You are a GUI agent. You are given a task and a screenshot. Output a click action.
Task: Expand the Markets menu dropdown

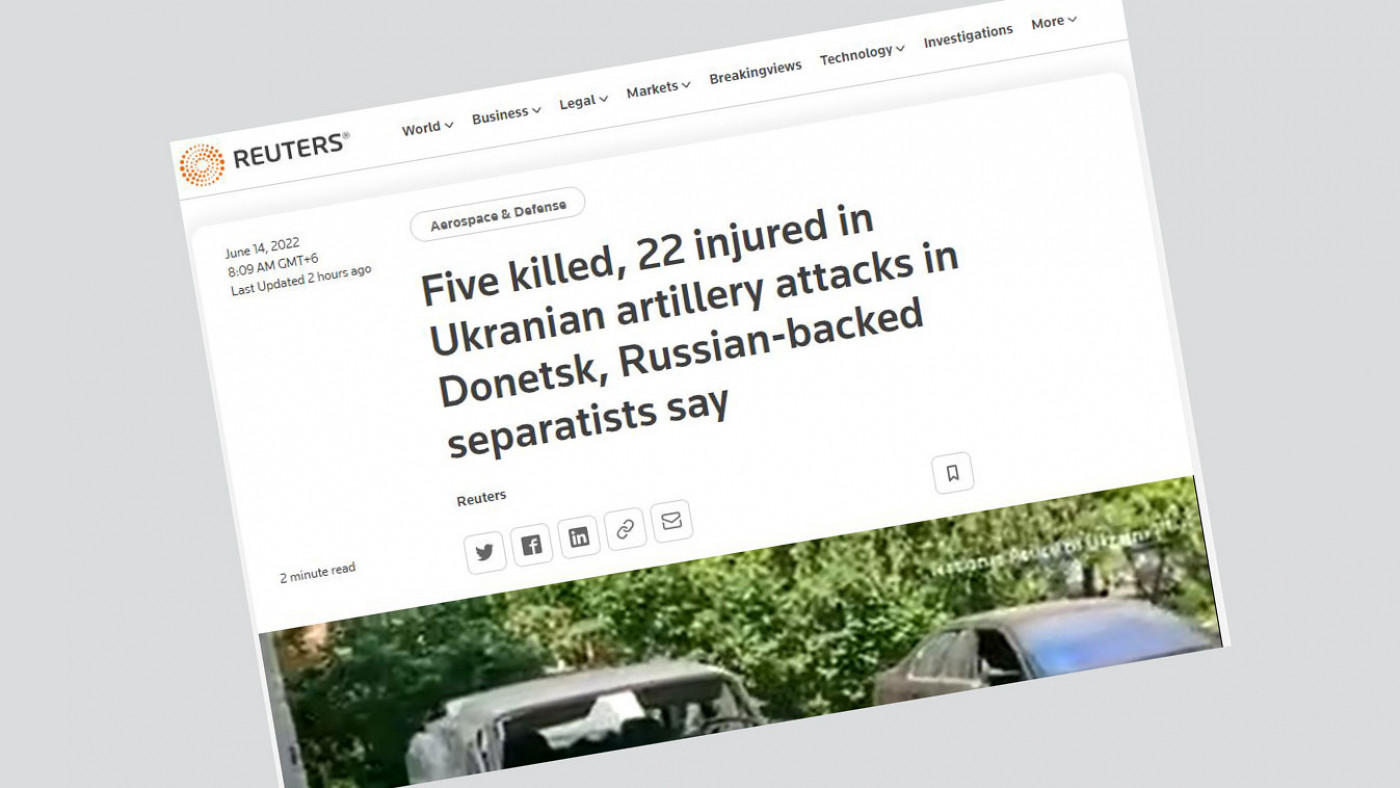click(658, 89)
